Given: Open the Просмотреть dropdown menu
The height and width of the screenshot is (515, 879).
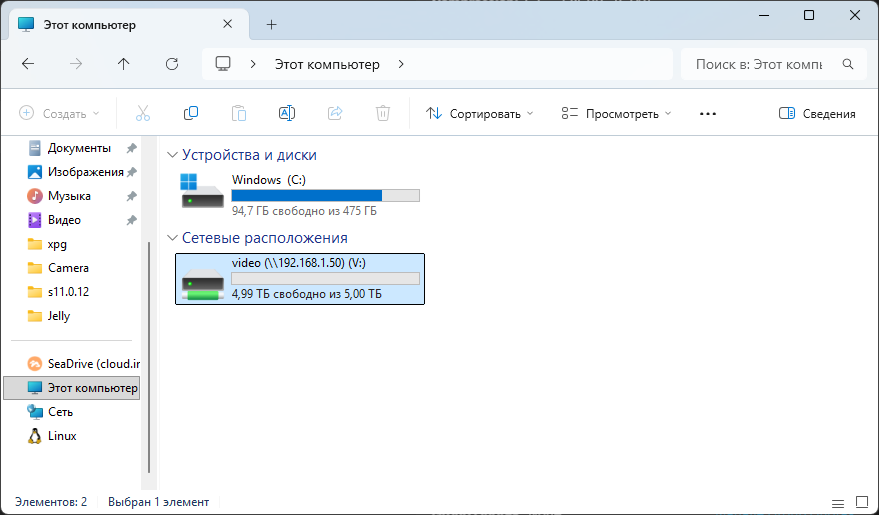Looking at the screenshot, I should click(616, 114).
